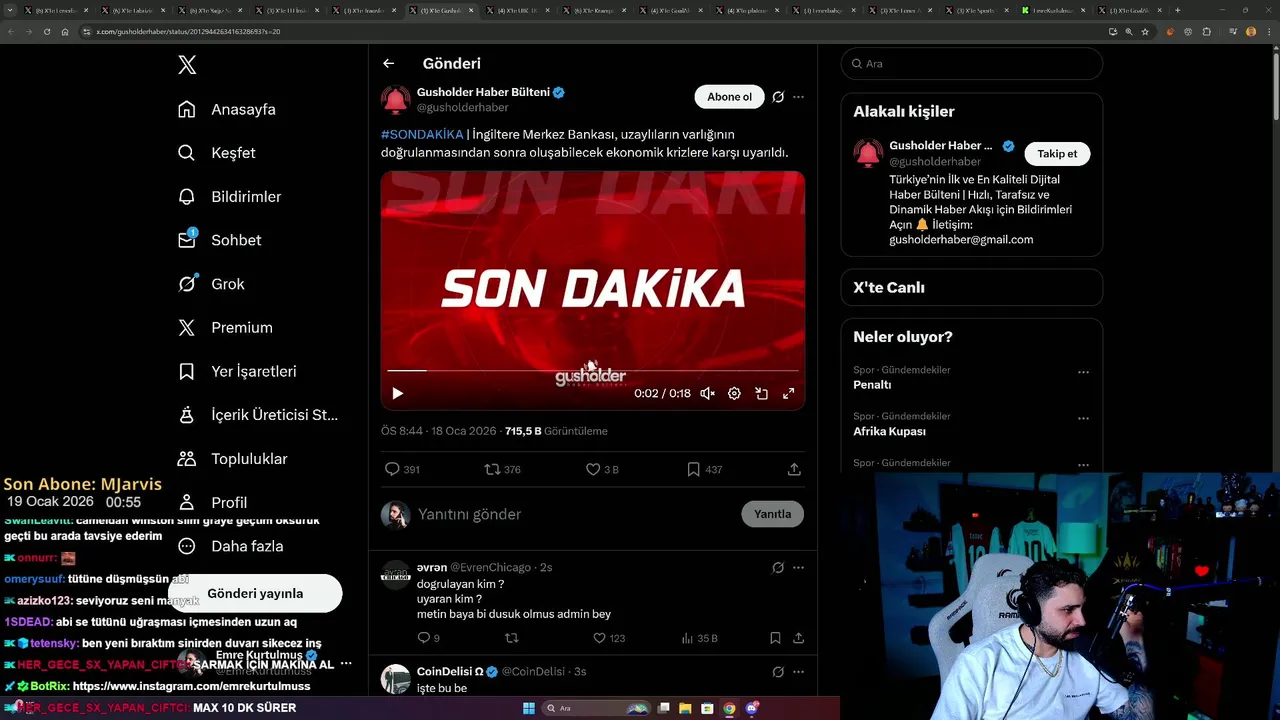Switch to the EmreKurtulmus Kick tab
Viewport: 1280px width, 720px height.
pyautogui.click(x=1054, y=10)
